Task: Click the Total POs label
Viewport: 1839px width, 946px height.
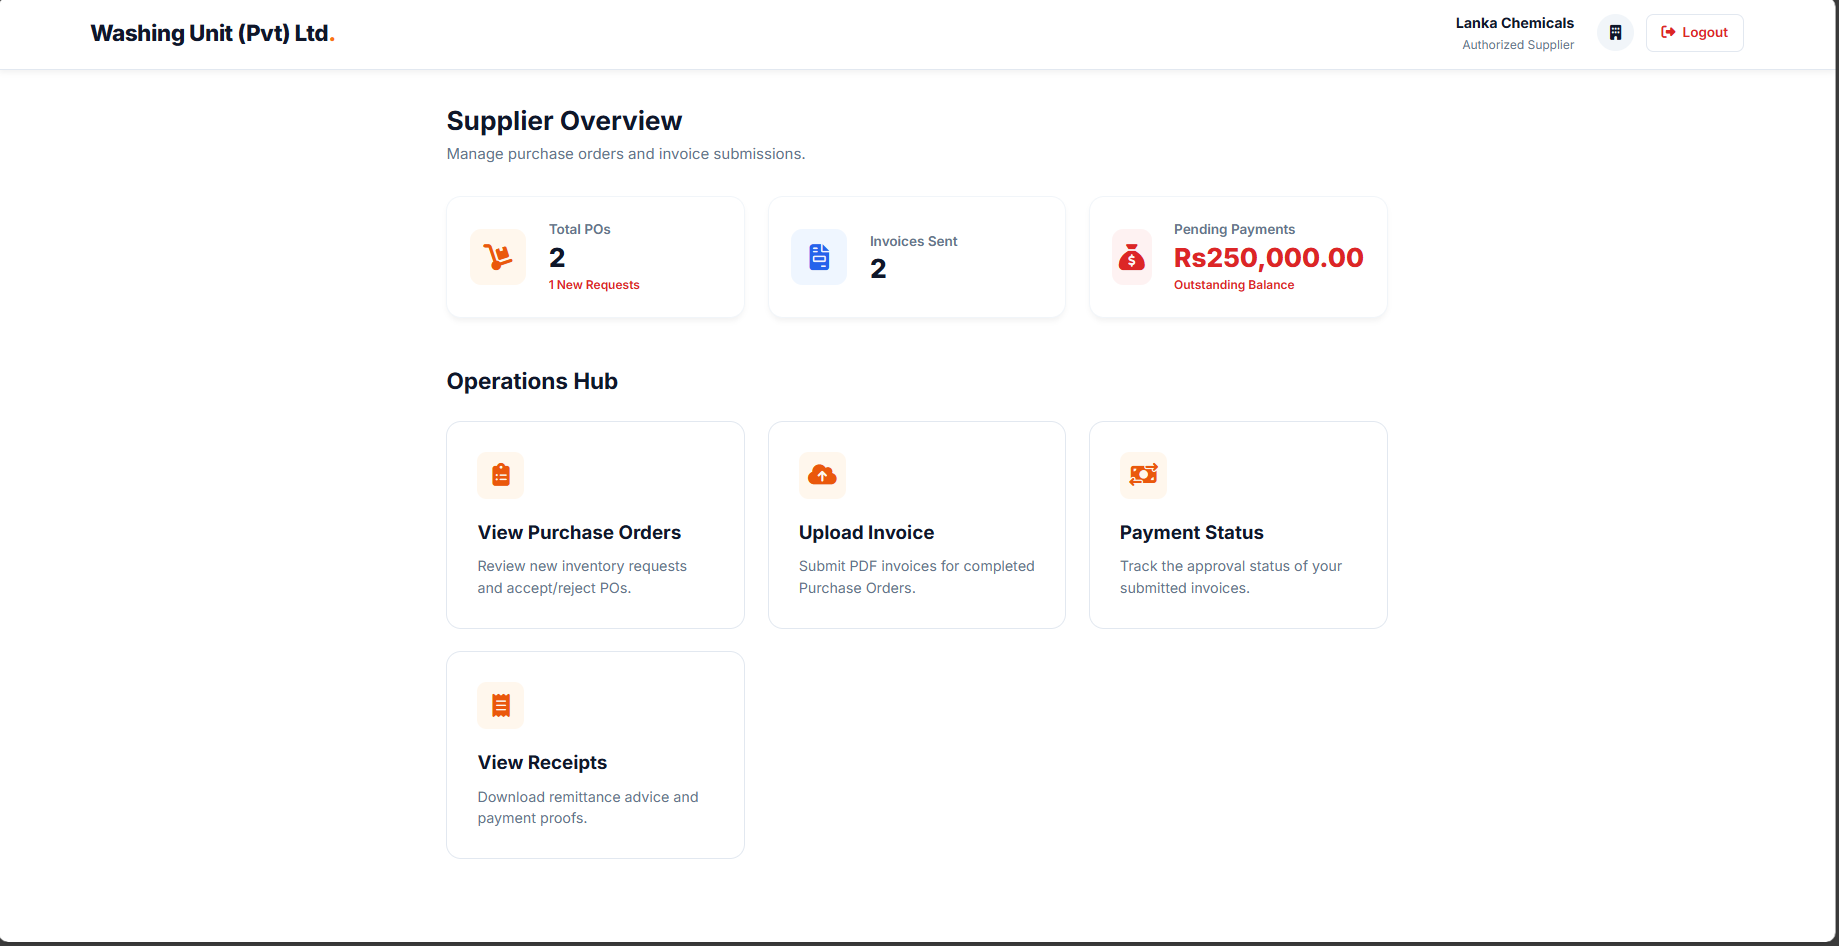Action: coord(579,229)
